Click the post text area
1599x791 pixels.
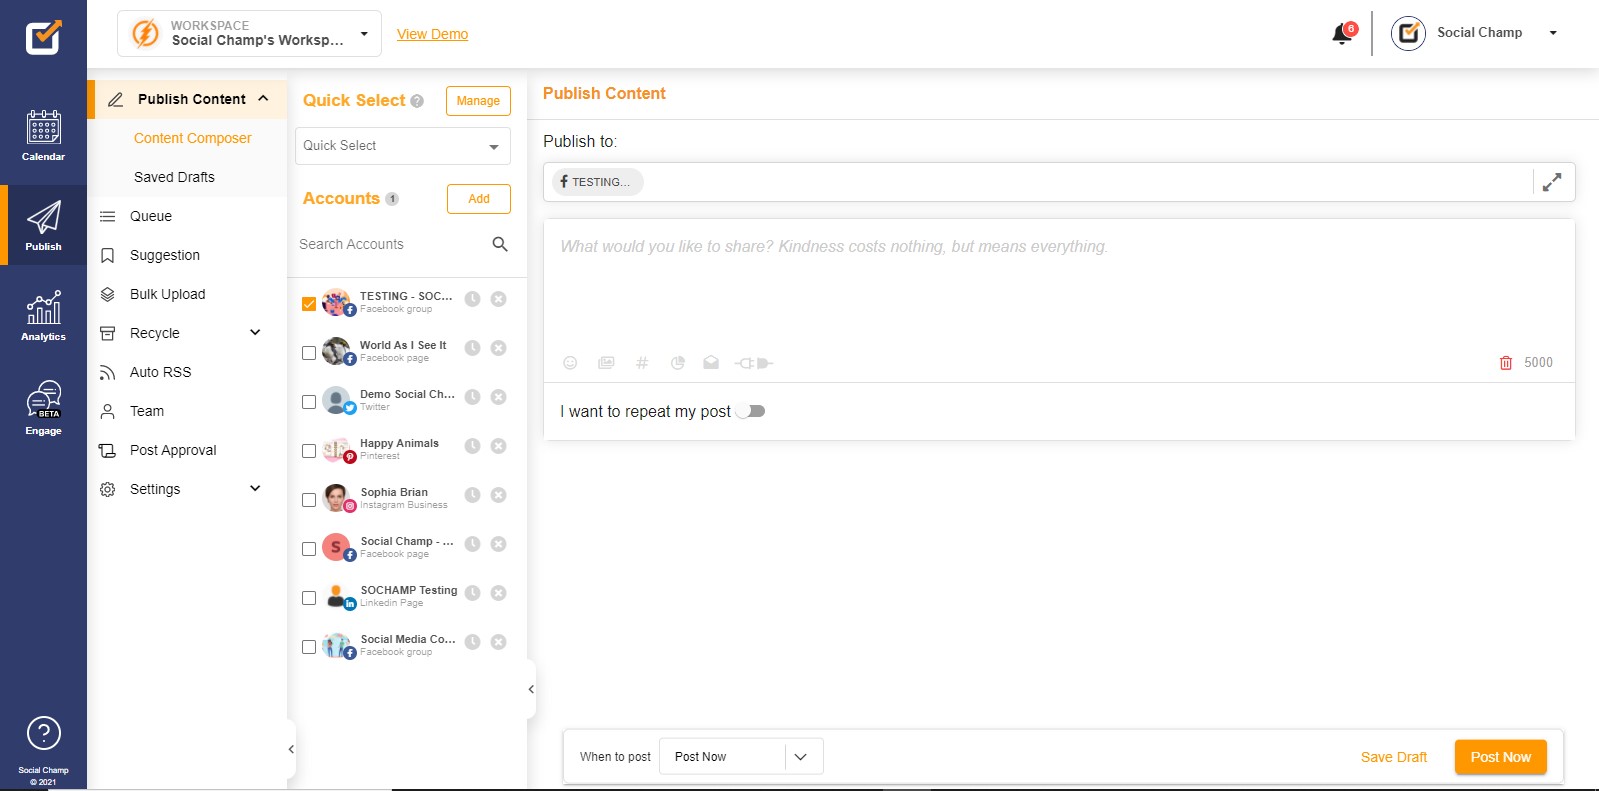1059,285
